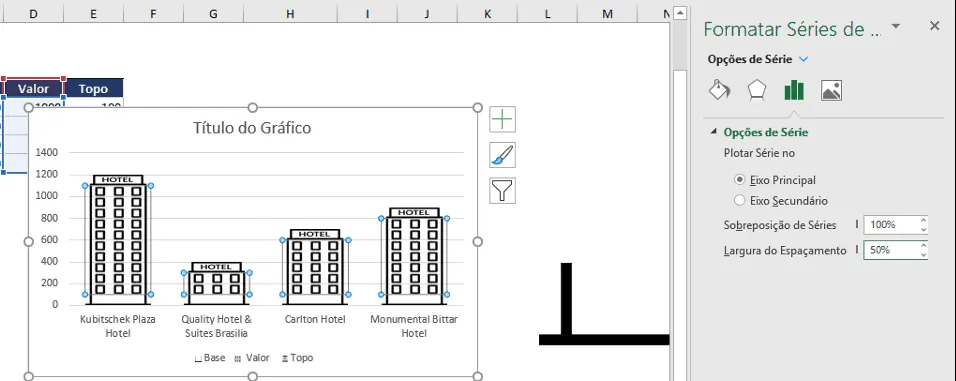
Task: Open Fill & Line paint bucket tab
Action: (x=719, y=90)
